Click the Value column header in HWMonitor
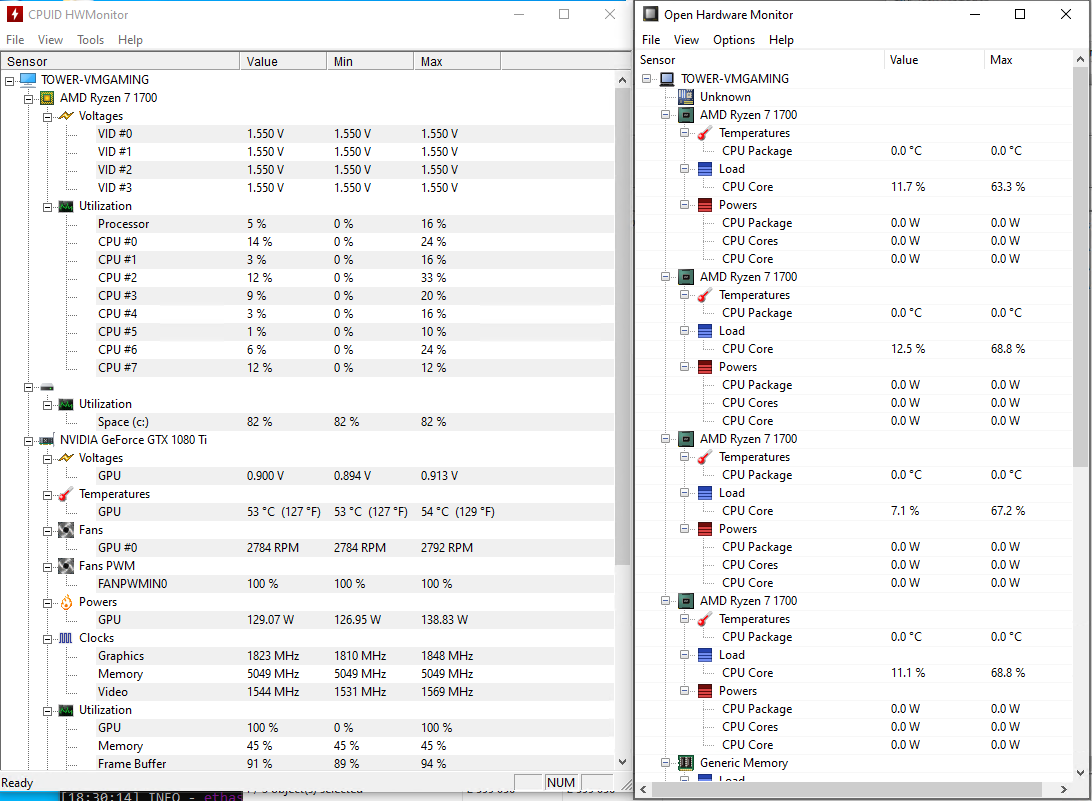 click(x=283, y=61)
